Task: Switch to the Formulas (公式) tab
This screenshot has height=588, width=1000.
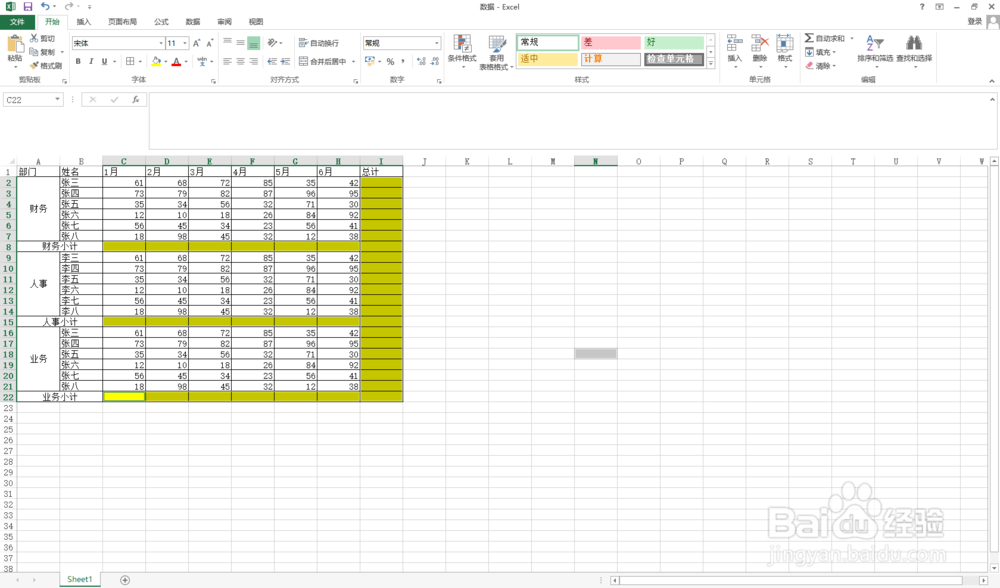Action: point(161,22)
